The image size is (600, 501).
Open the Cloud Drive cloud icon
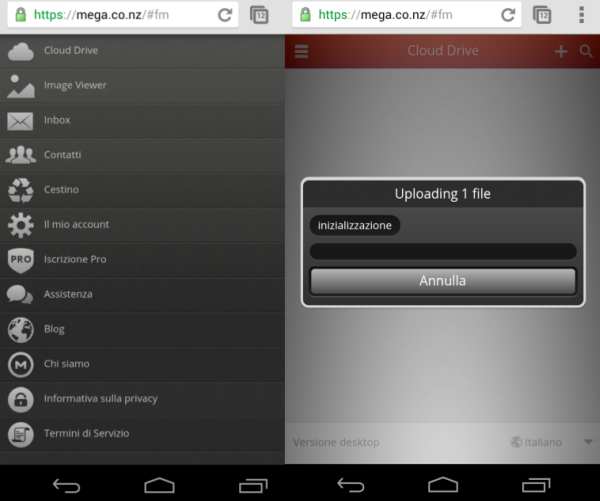coord(21,52)
